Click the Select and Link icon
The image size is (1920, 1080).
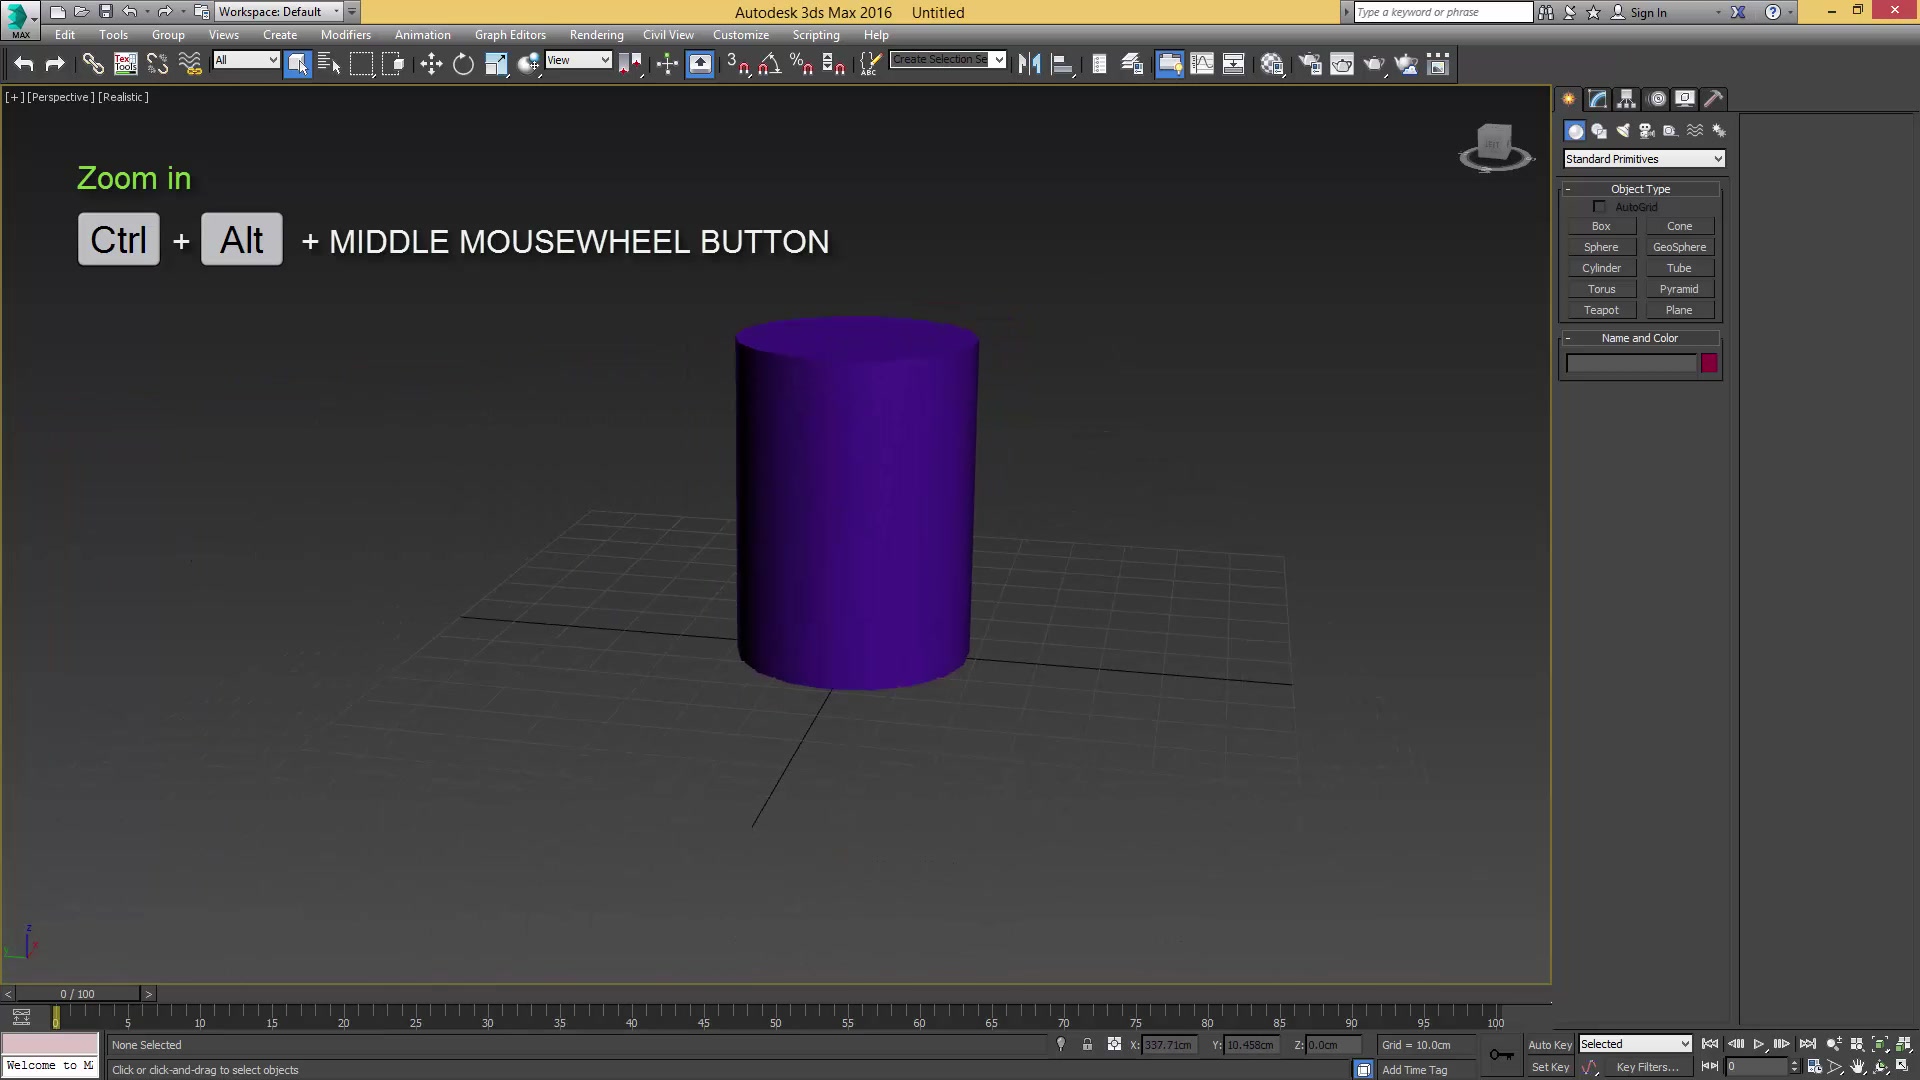coord(93,64)
